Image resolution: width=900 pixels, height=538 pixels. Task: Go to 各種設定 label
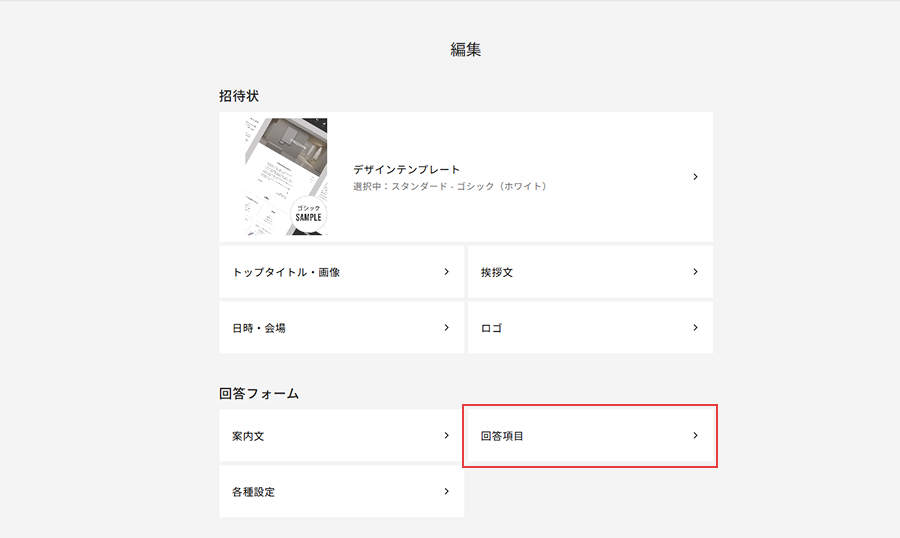(253, 493)
